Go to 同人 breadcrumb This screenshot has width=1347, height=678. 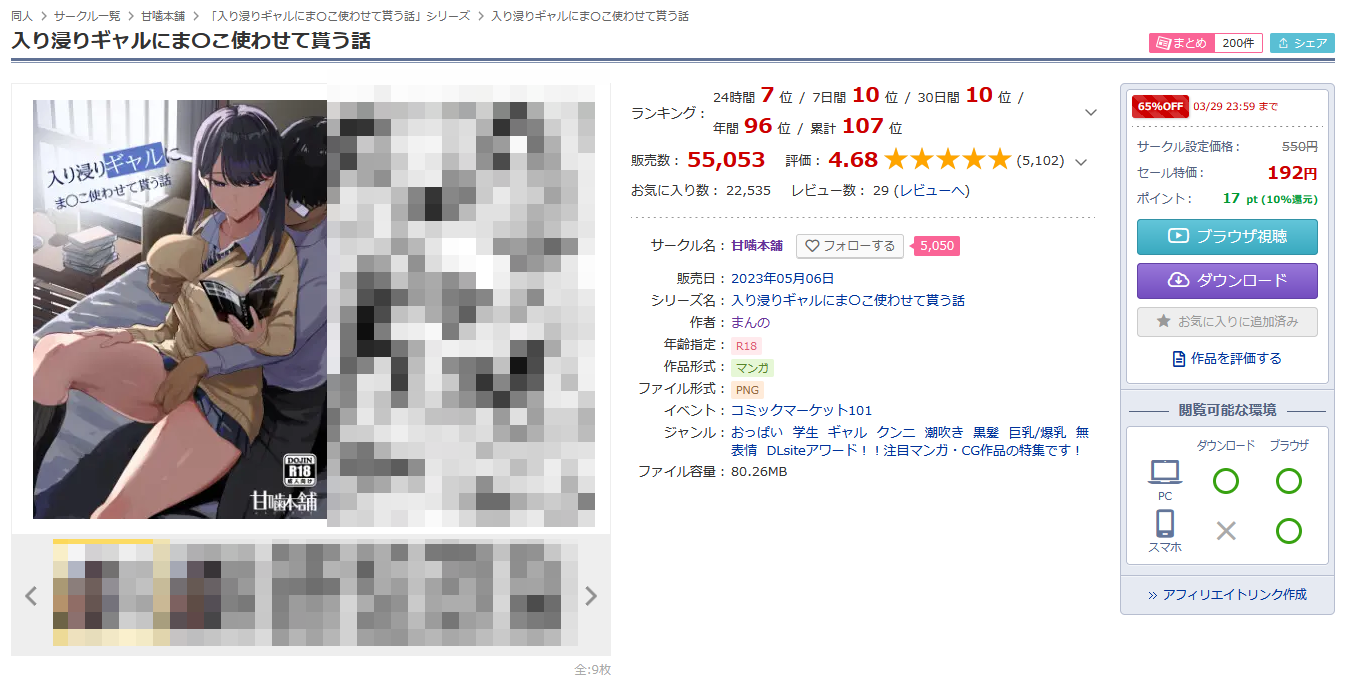pos(22,16)
